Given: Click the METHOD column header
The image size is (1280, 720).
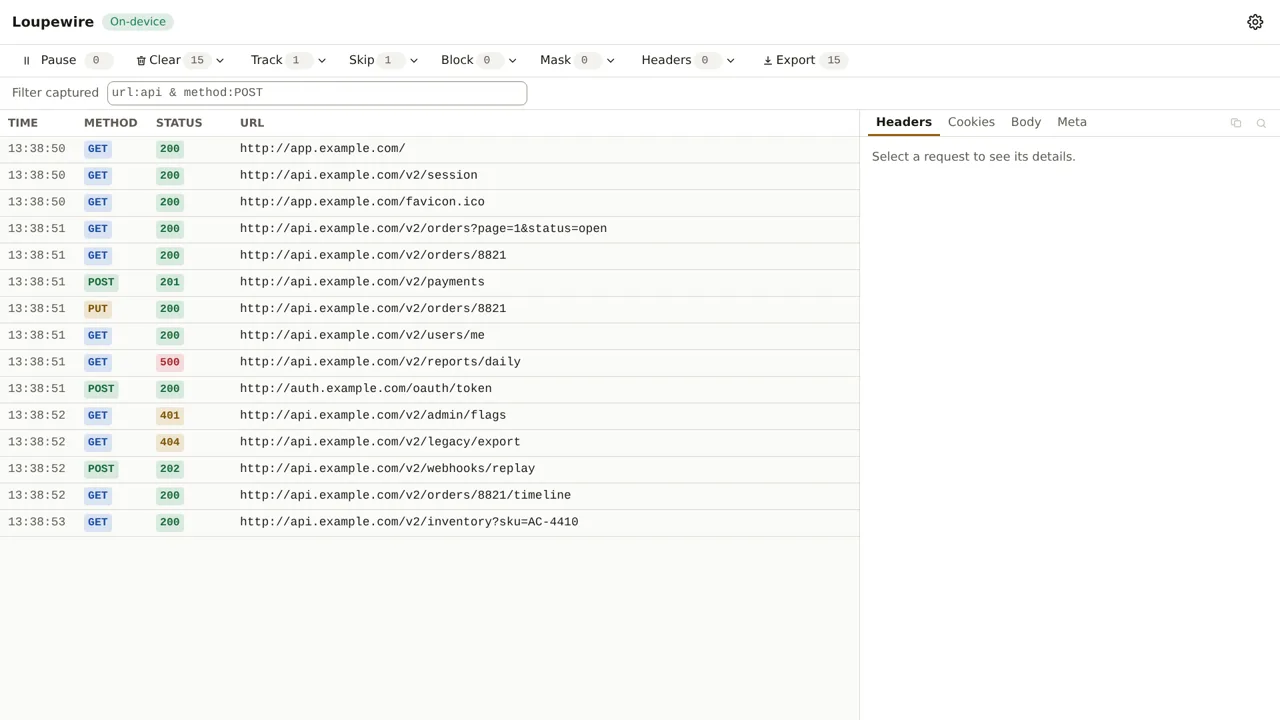Looking at the screenshot, I should (111, 123).
